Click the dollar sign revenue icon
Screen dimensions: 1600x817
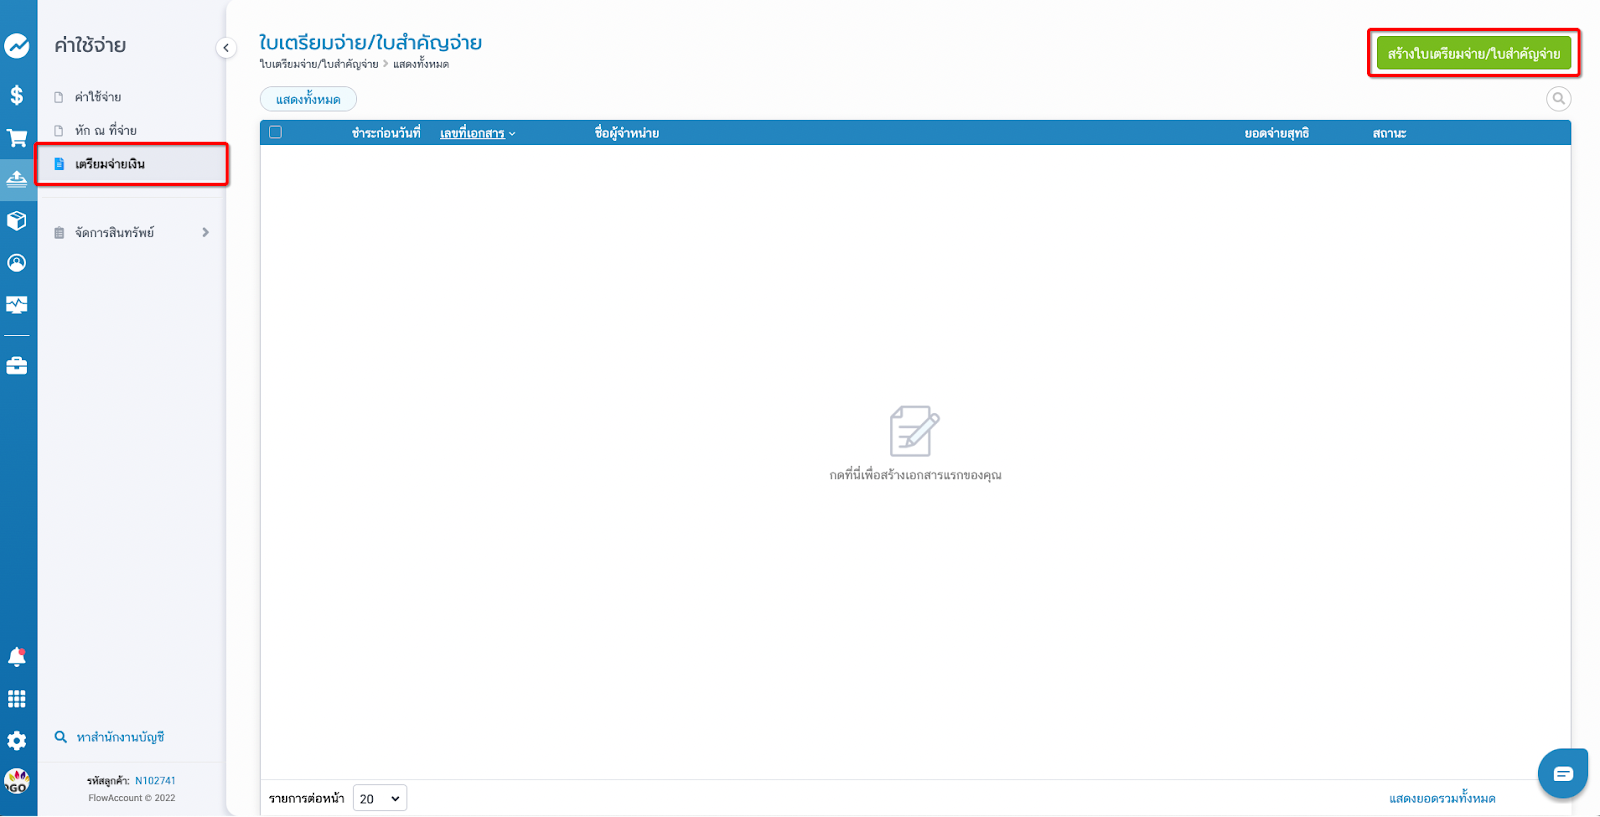click(x=17, y=95)
